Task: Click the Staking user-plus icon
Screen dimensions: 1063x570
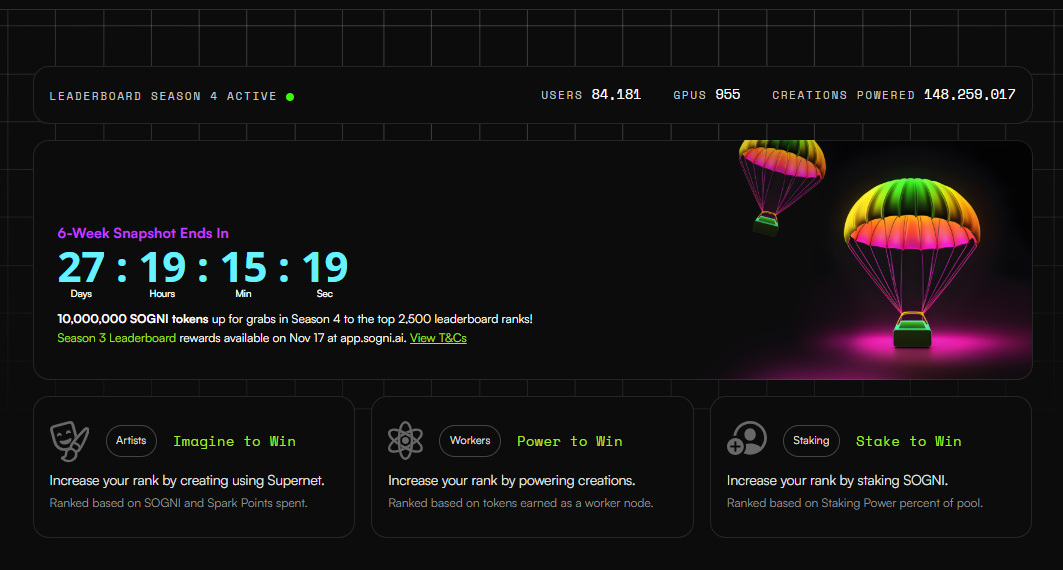Action: (x=746, y=440)
